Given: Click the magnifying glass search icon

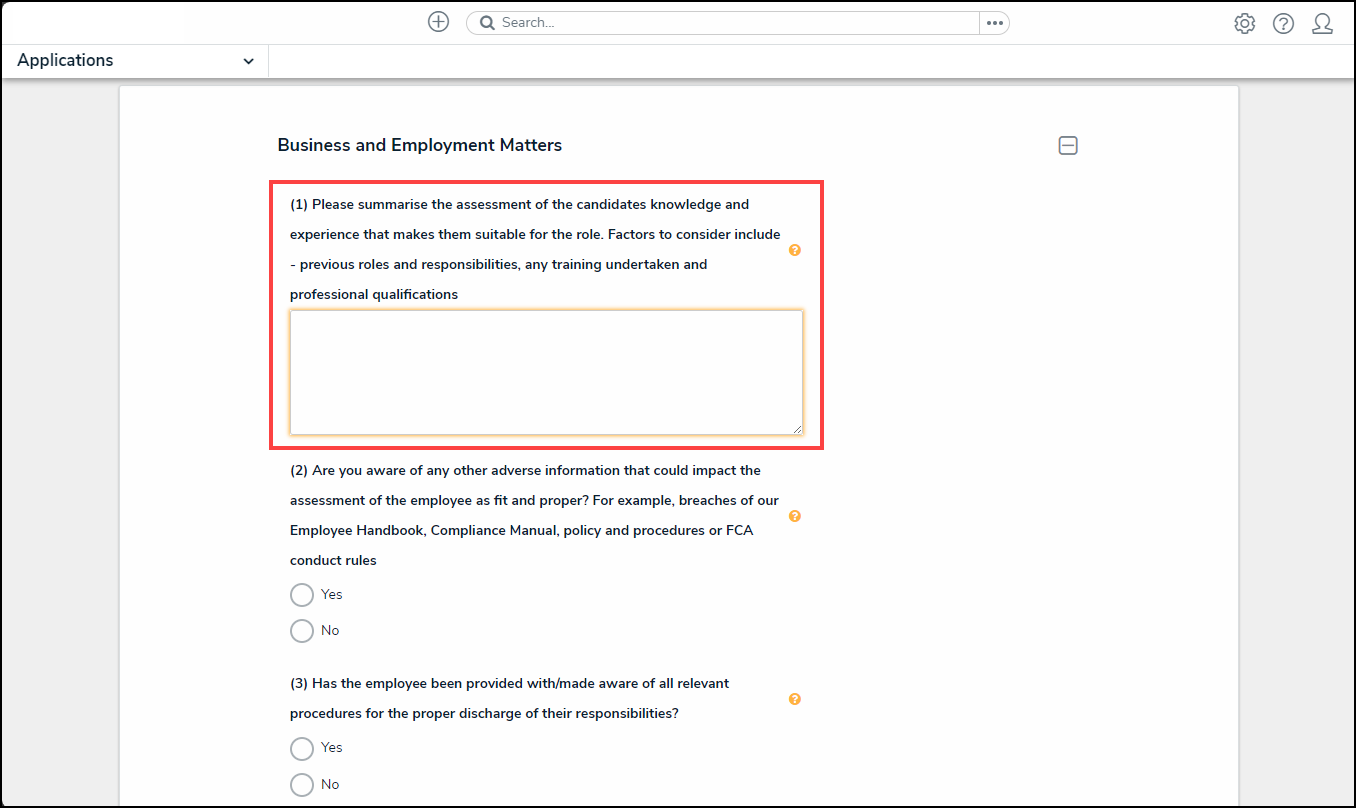Looking at the screenshot, I should 487,23.
